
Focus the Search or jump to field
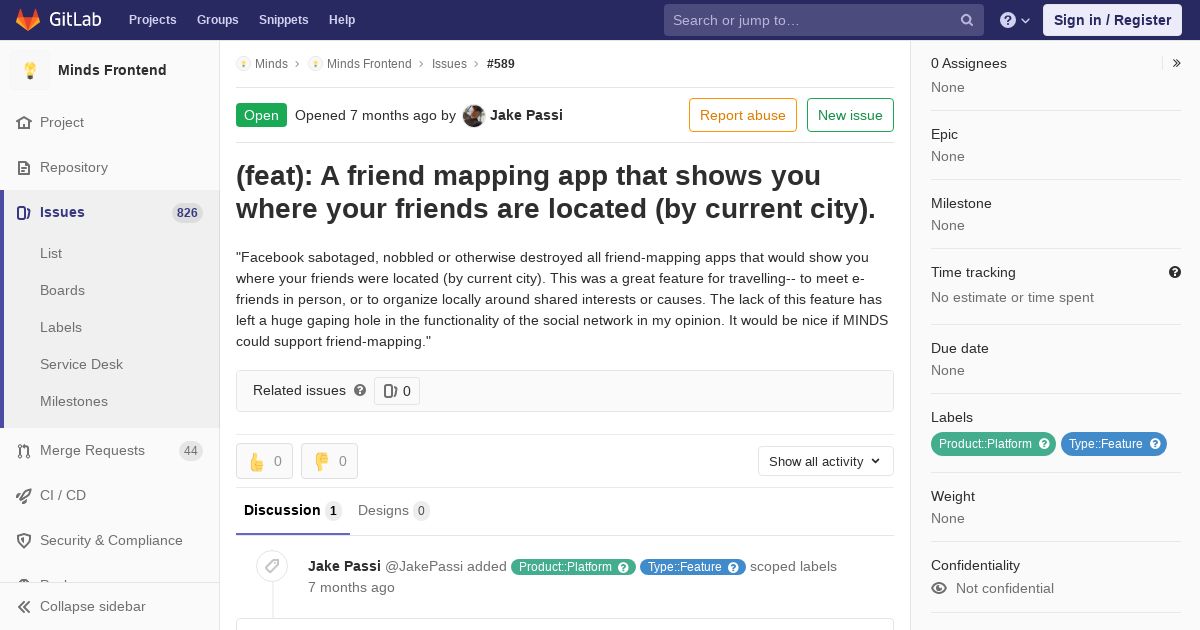[x=824, y=20]
